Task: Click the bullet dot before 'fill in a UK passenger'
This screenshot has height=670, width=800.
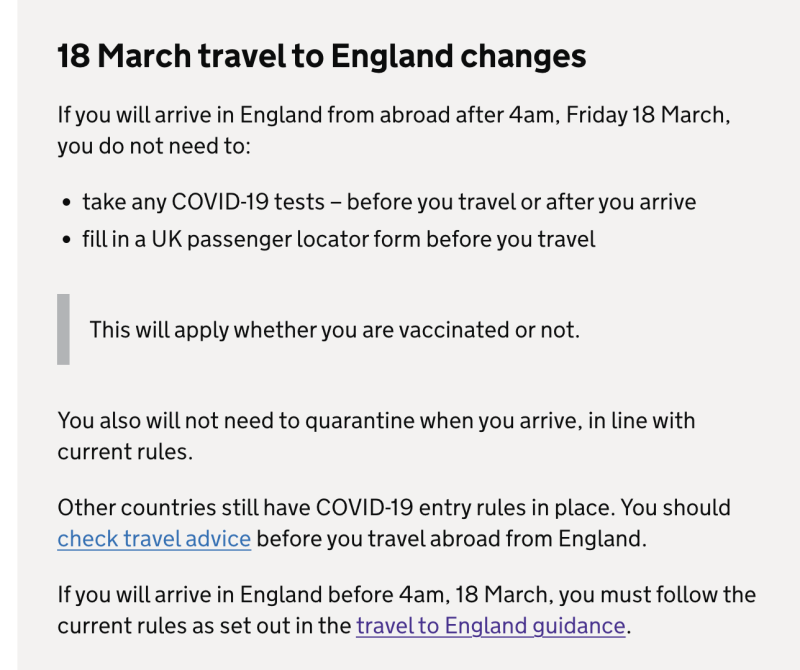Action: pos(66,240)
